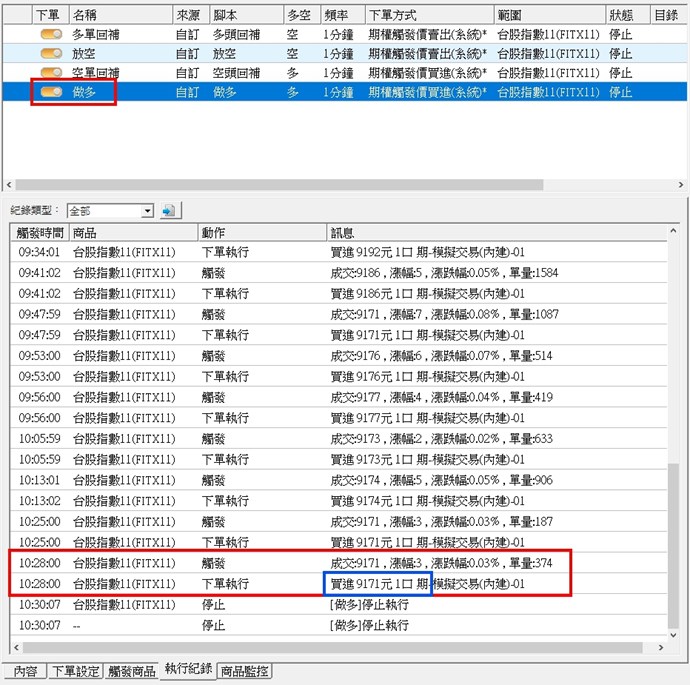This screenshot has width=690, height=685.
Task: Select the 09:47:59 觸發 entry with 單量:1087
Action: pyautogui.click(x=339, y=314)
